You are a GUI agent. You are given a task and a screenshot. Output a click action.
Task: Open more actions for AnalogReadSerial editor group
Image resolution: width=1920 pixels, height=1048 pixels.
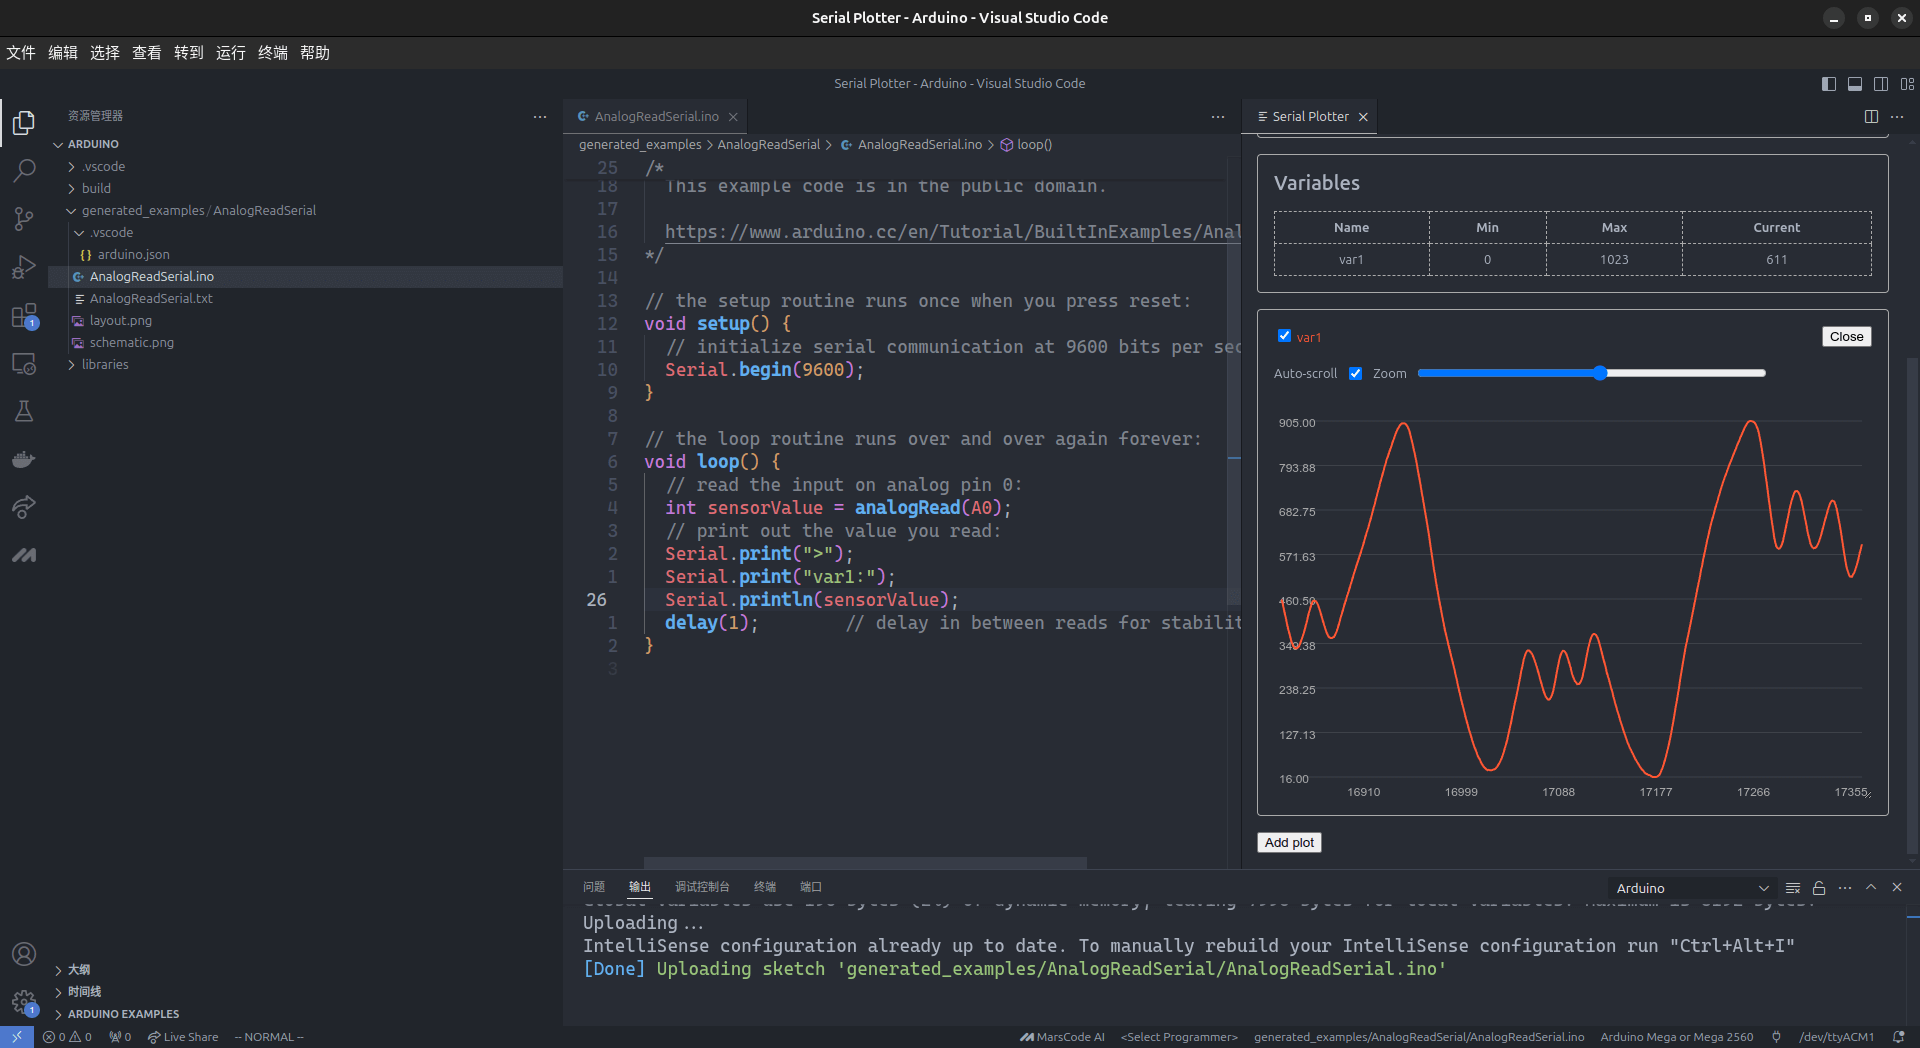click(1218, 117)
